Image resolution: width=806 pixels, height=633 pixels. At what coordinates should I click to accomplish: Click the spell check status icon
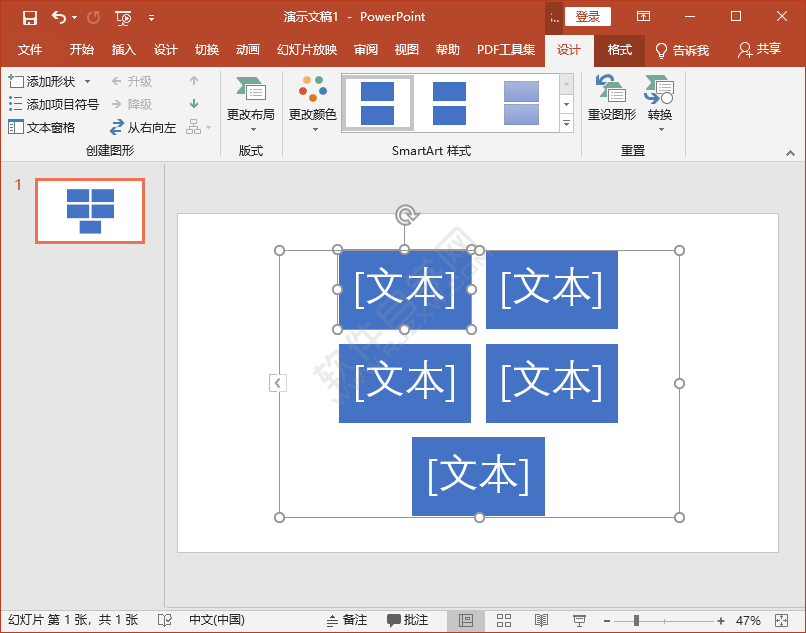(165, 620)
